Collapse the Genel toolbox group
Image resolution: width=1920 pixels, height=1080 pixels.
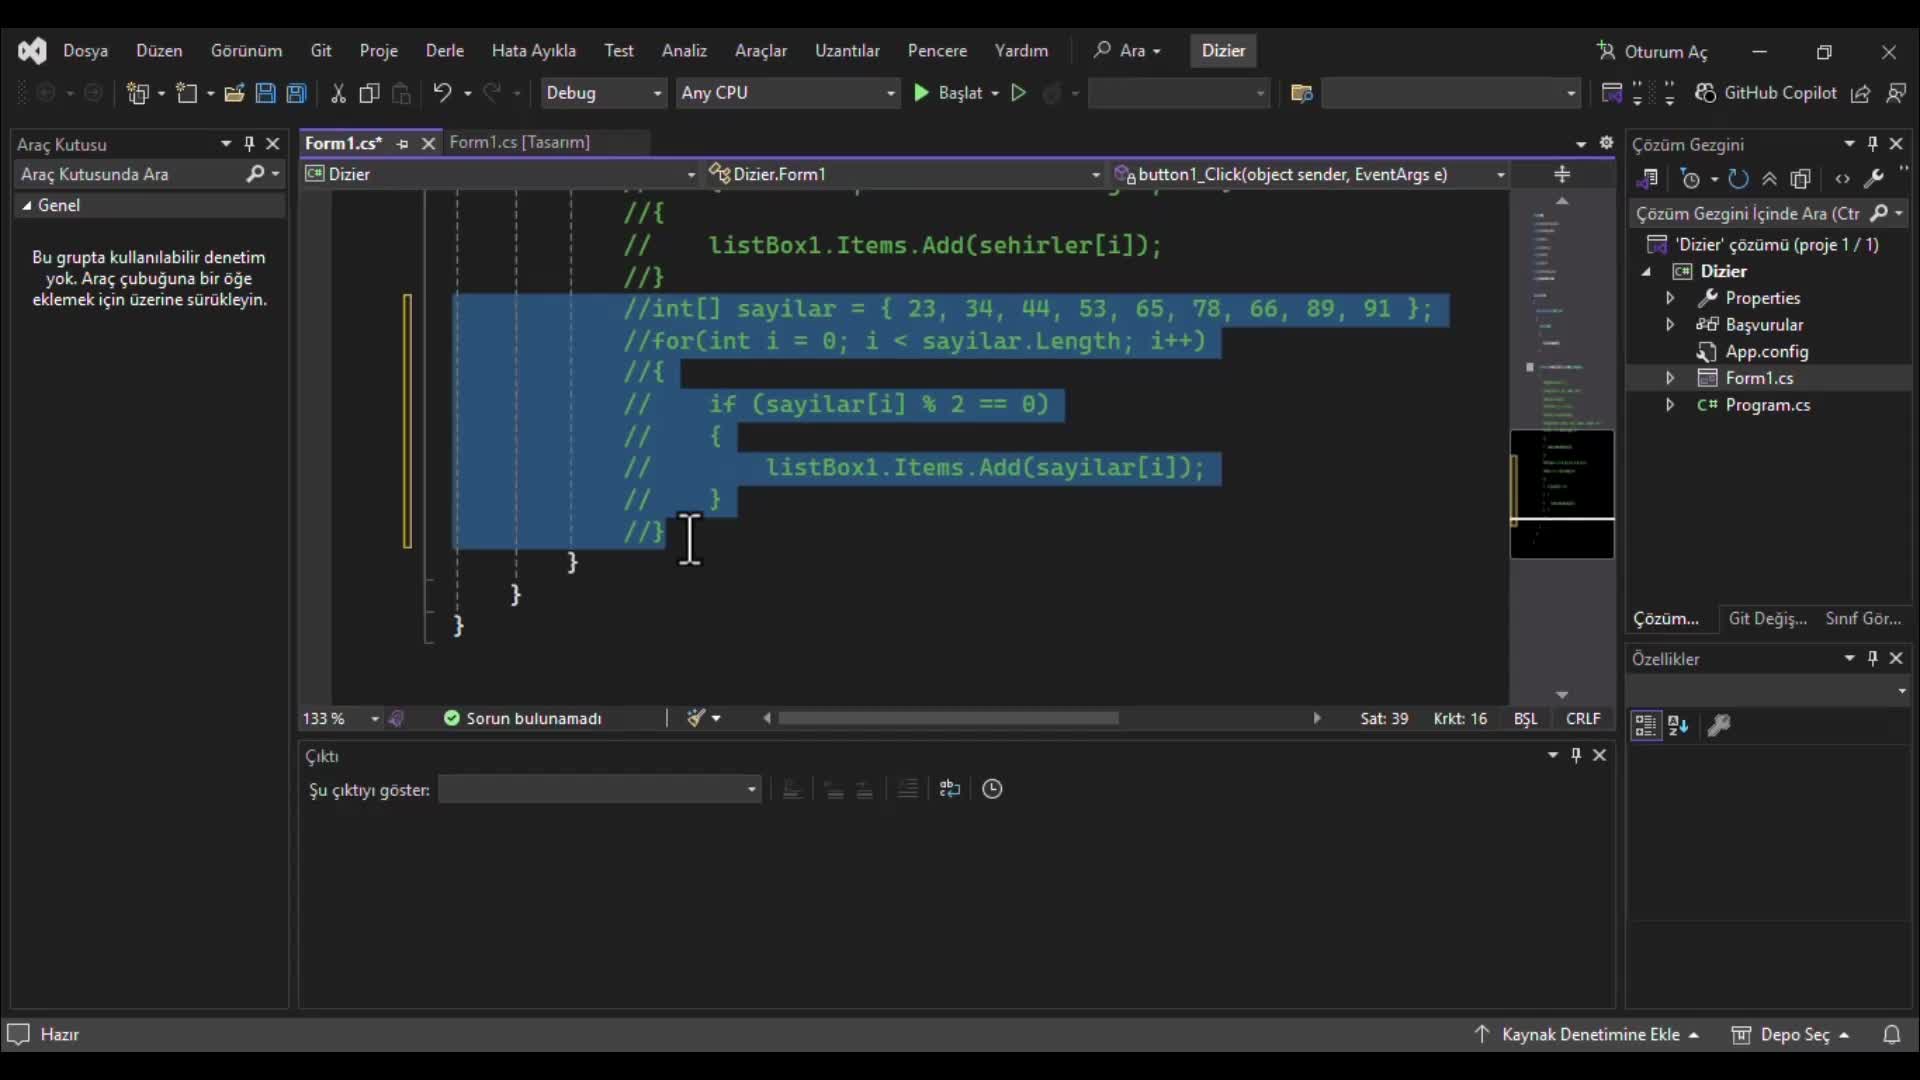(27, 205)
